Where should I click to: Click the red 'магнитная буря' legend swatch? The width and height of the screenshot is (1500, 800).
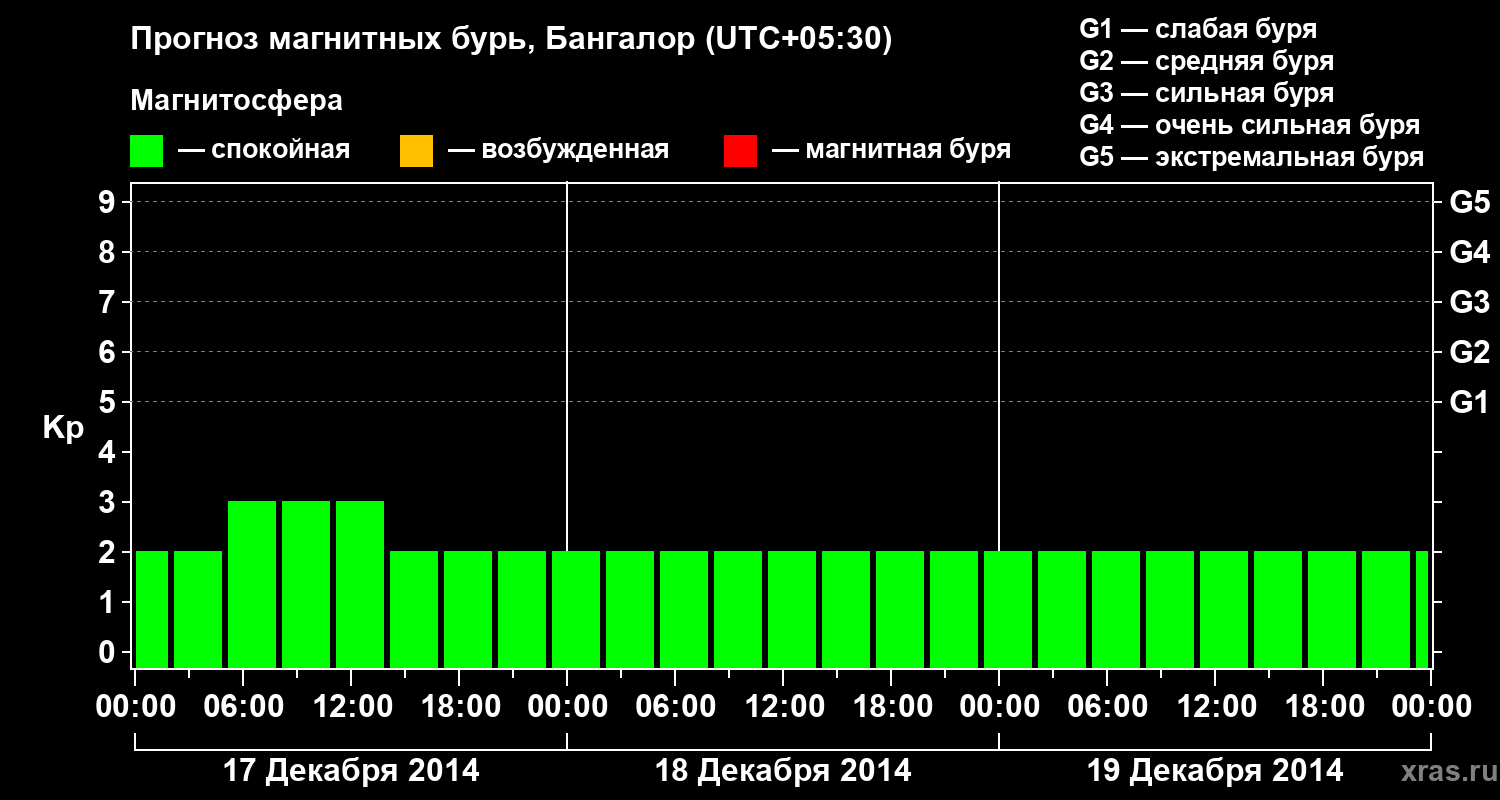[740, 151]
